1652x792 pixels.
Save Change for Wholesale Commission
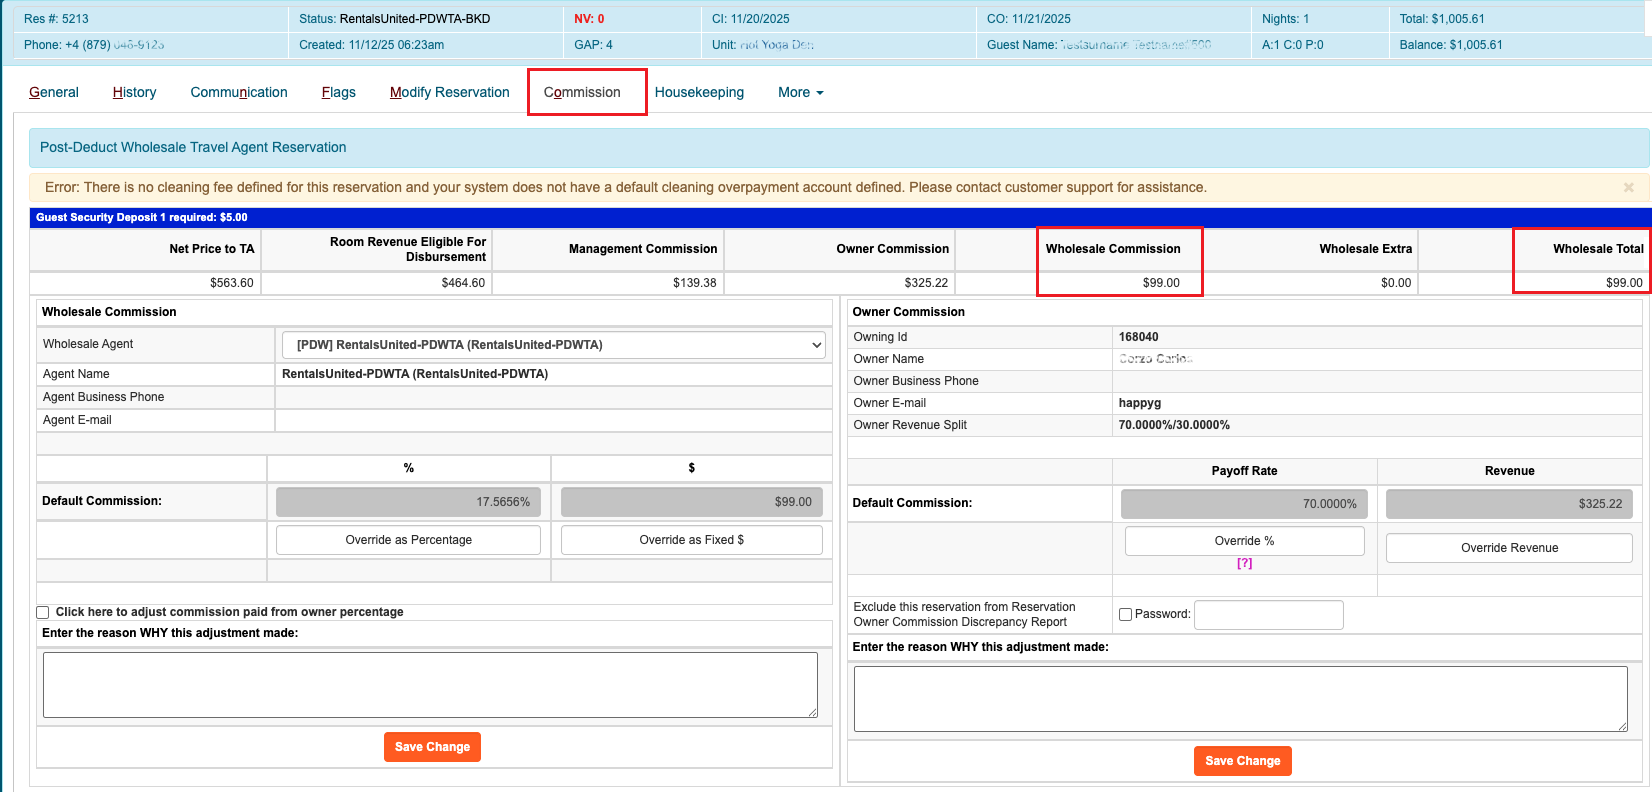[432, 747]
